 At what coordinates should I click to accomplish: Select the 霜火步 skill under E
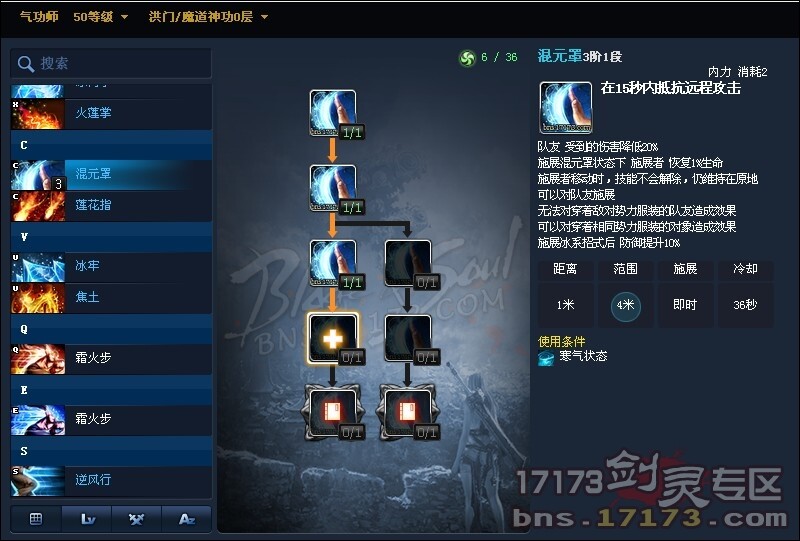tap(111, 420)
